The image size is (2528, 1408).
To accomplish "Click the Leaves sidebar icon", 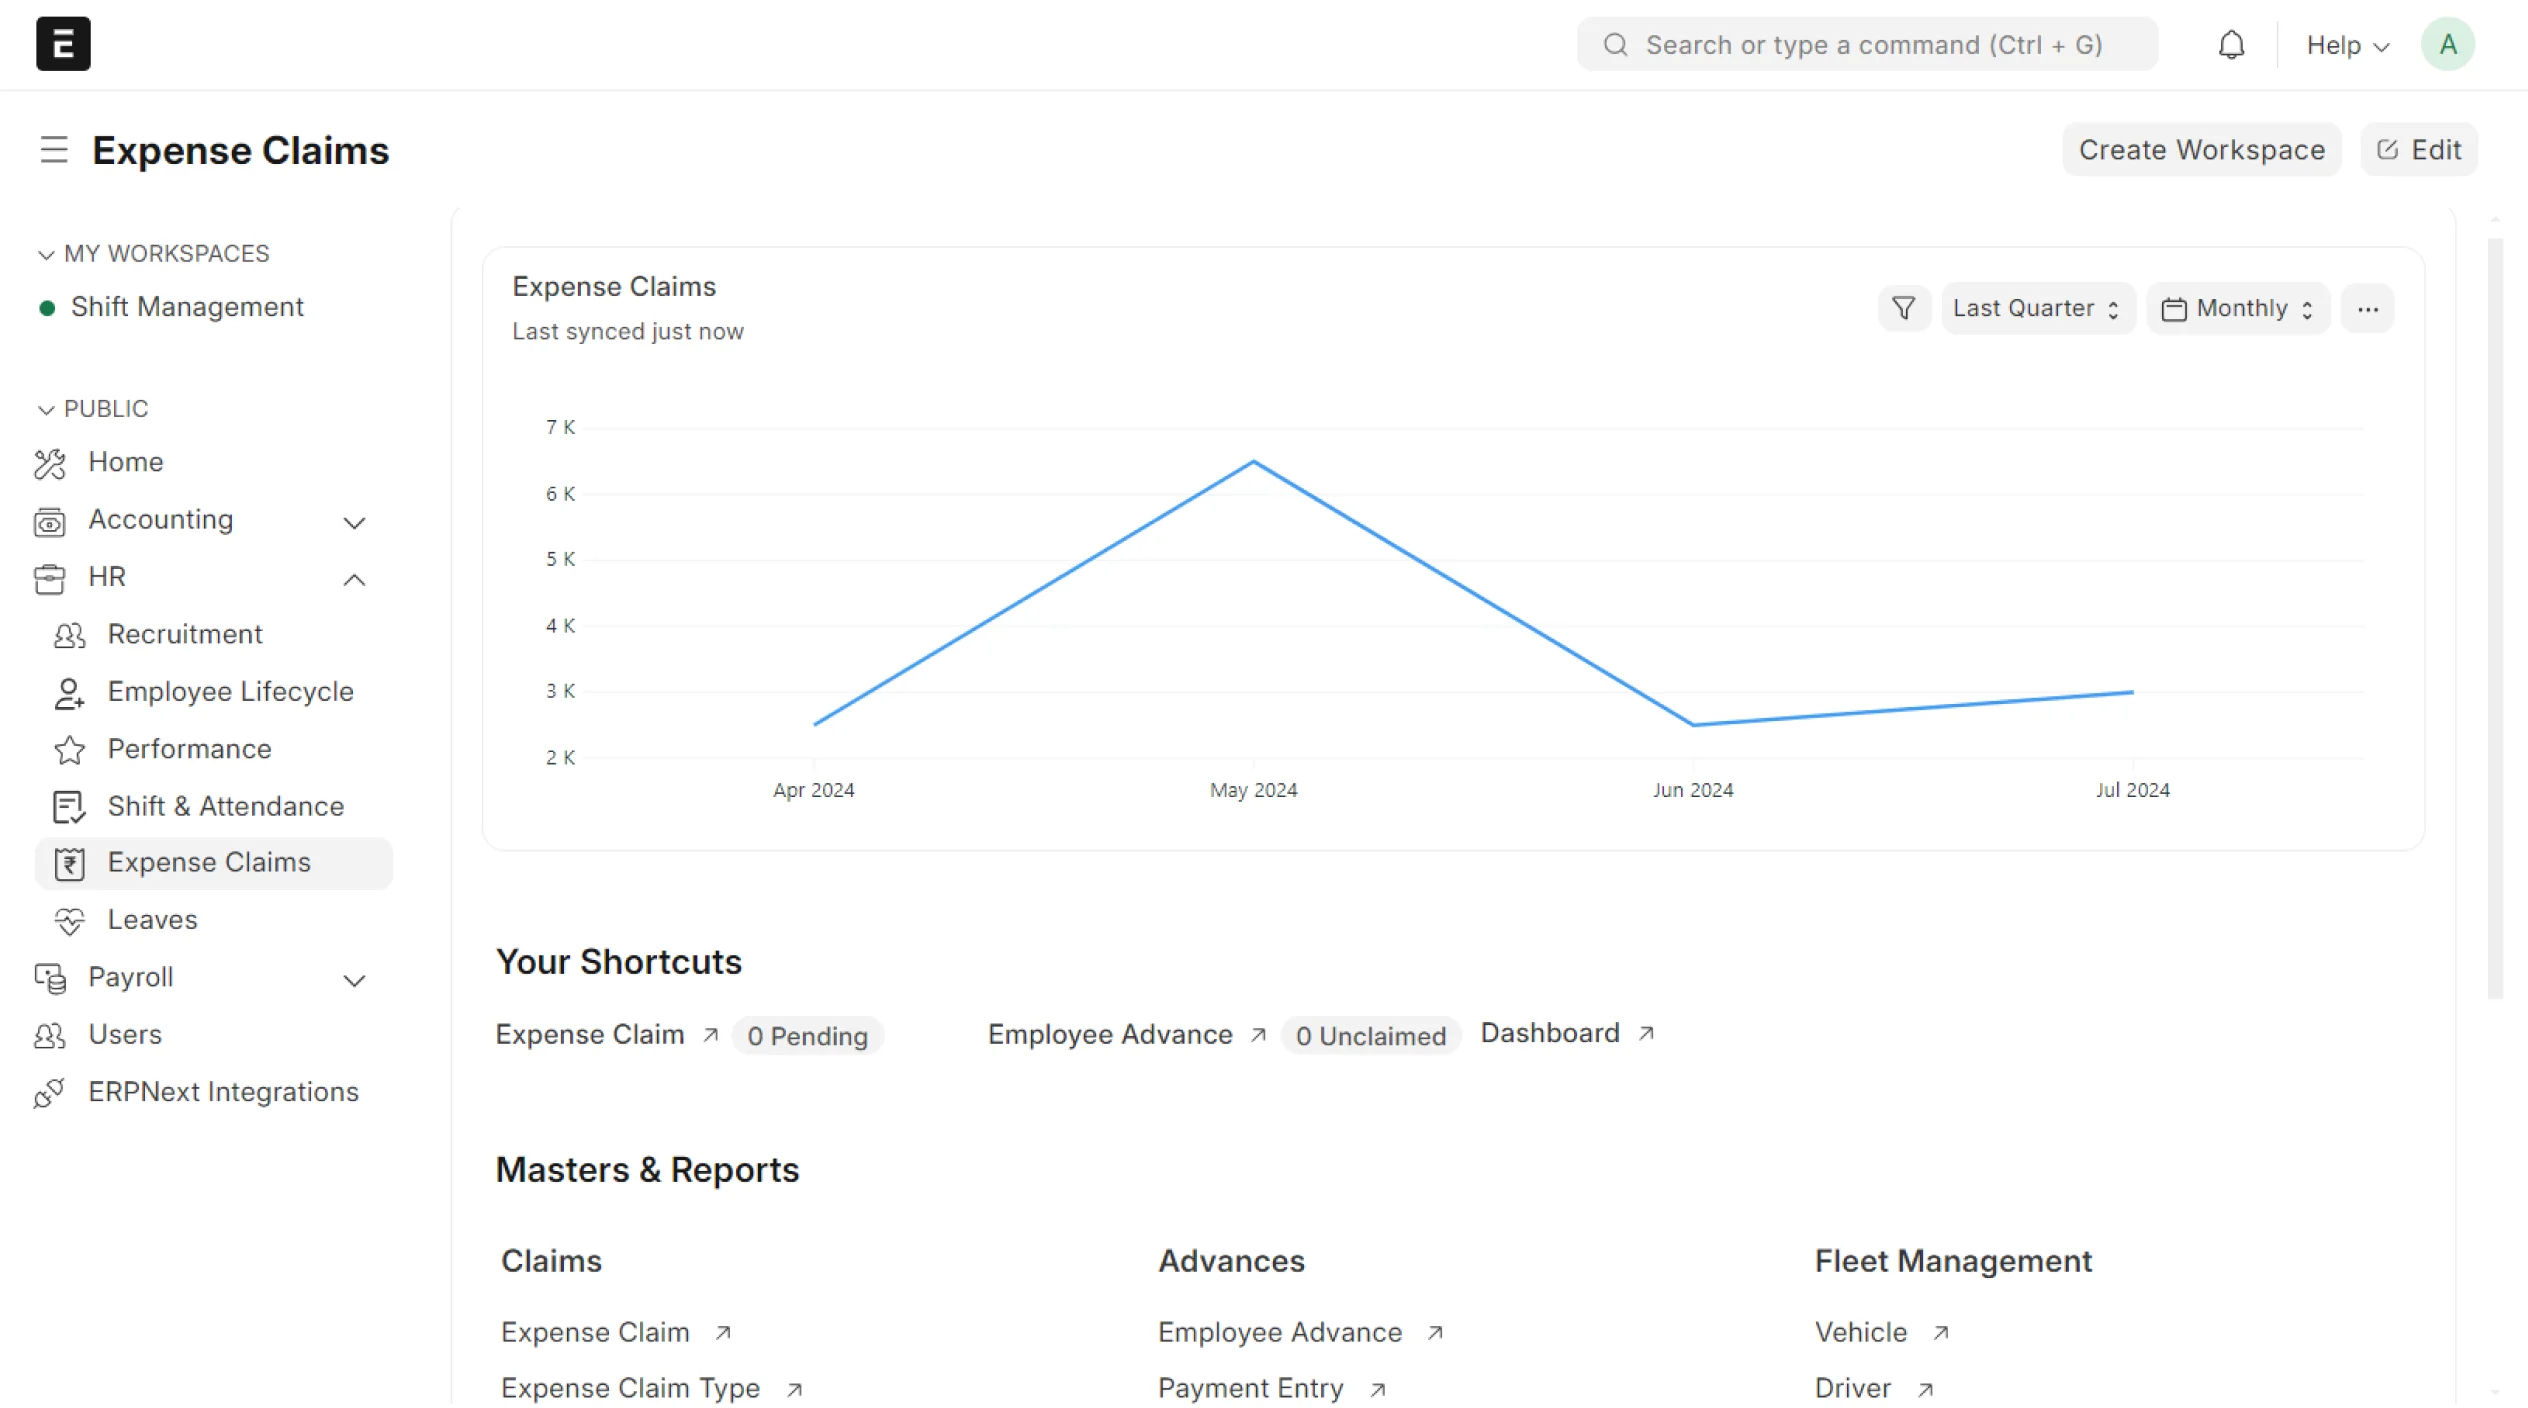I will click(70, 921).
